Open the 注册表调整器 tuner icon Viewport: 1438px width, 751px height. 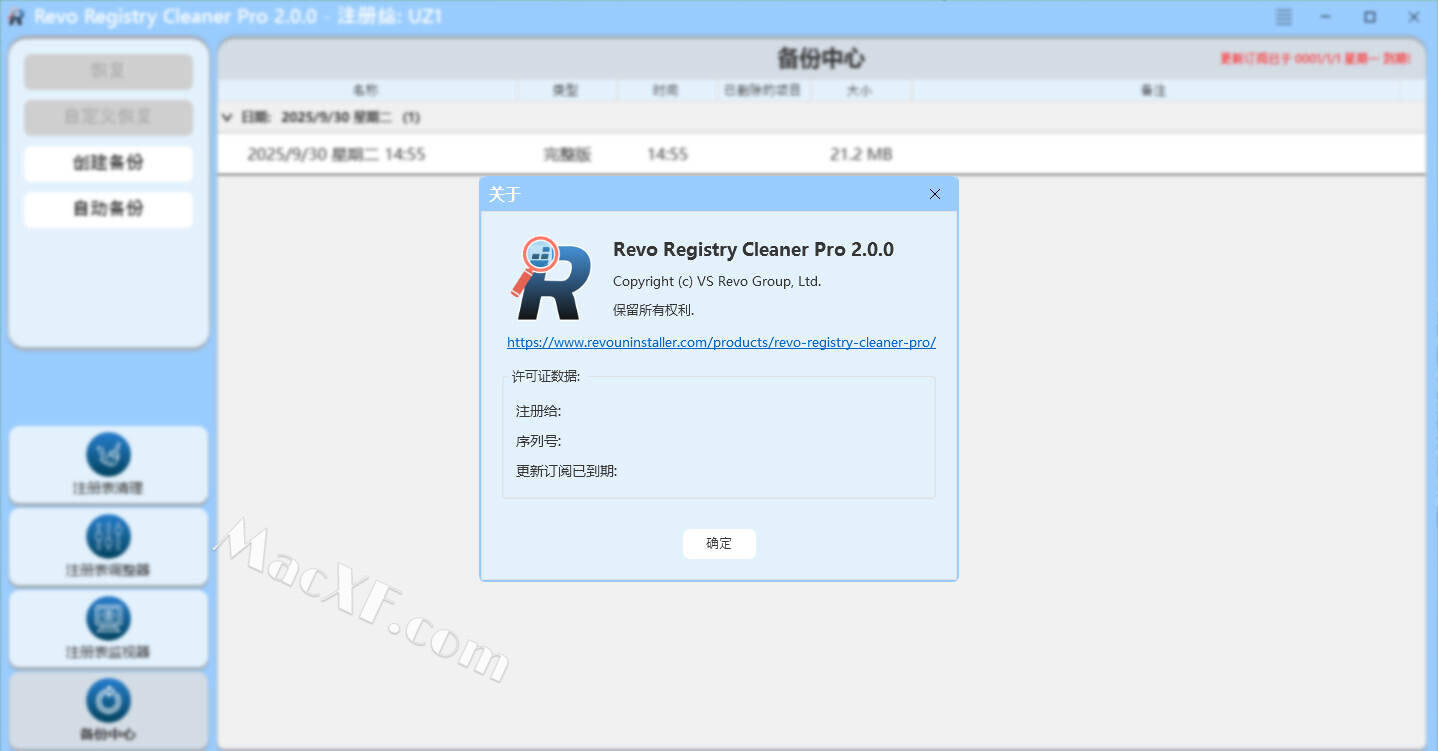[x=108, y=538]
